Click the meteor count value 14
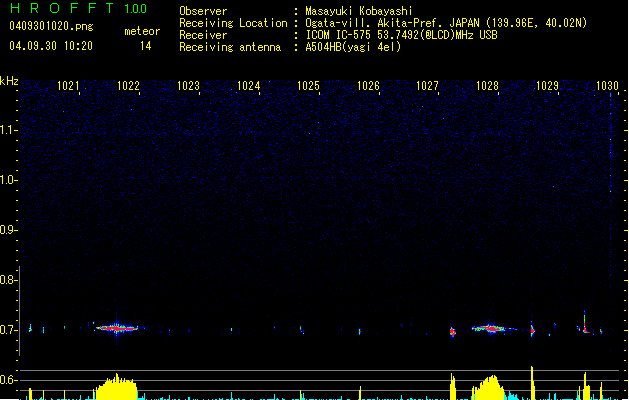Viewport: 629px width, 400px height. pyautogui.click(x=146, y=46)
